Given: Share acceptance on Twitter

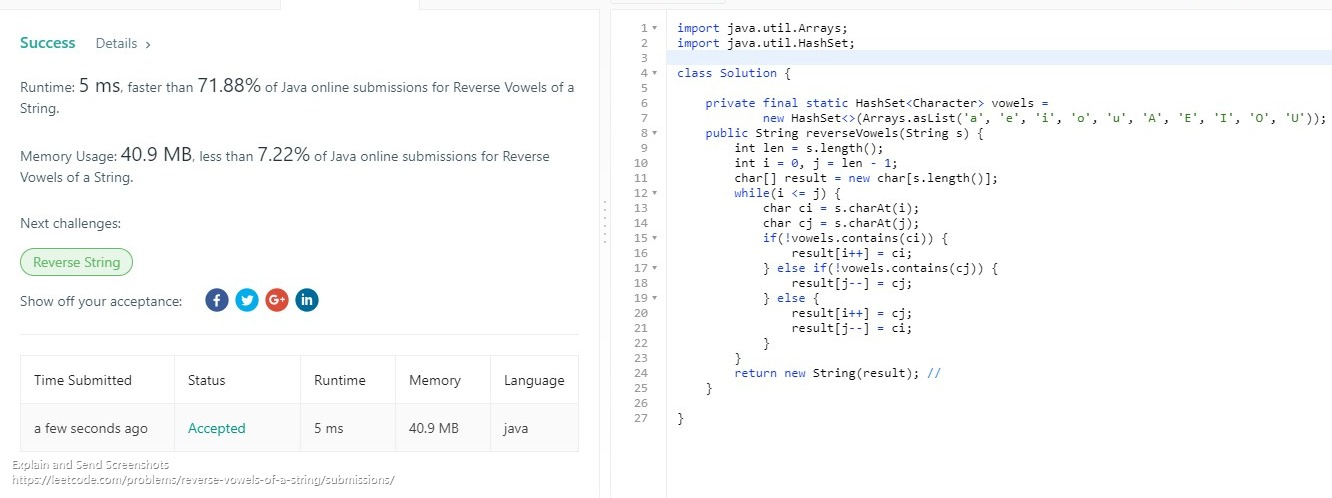Looking at the screenshot, I should 247,300.
